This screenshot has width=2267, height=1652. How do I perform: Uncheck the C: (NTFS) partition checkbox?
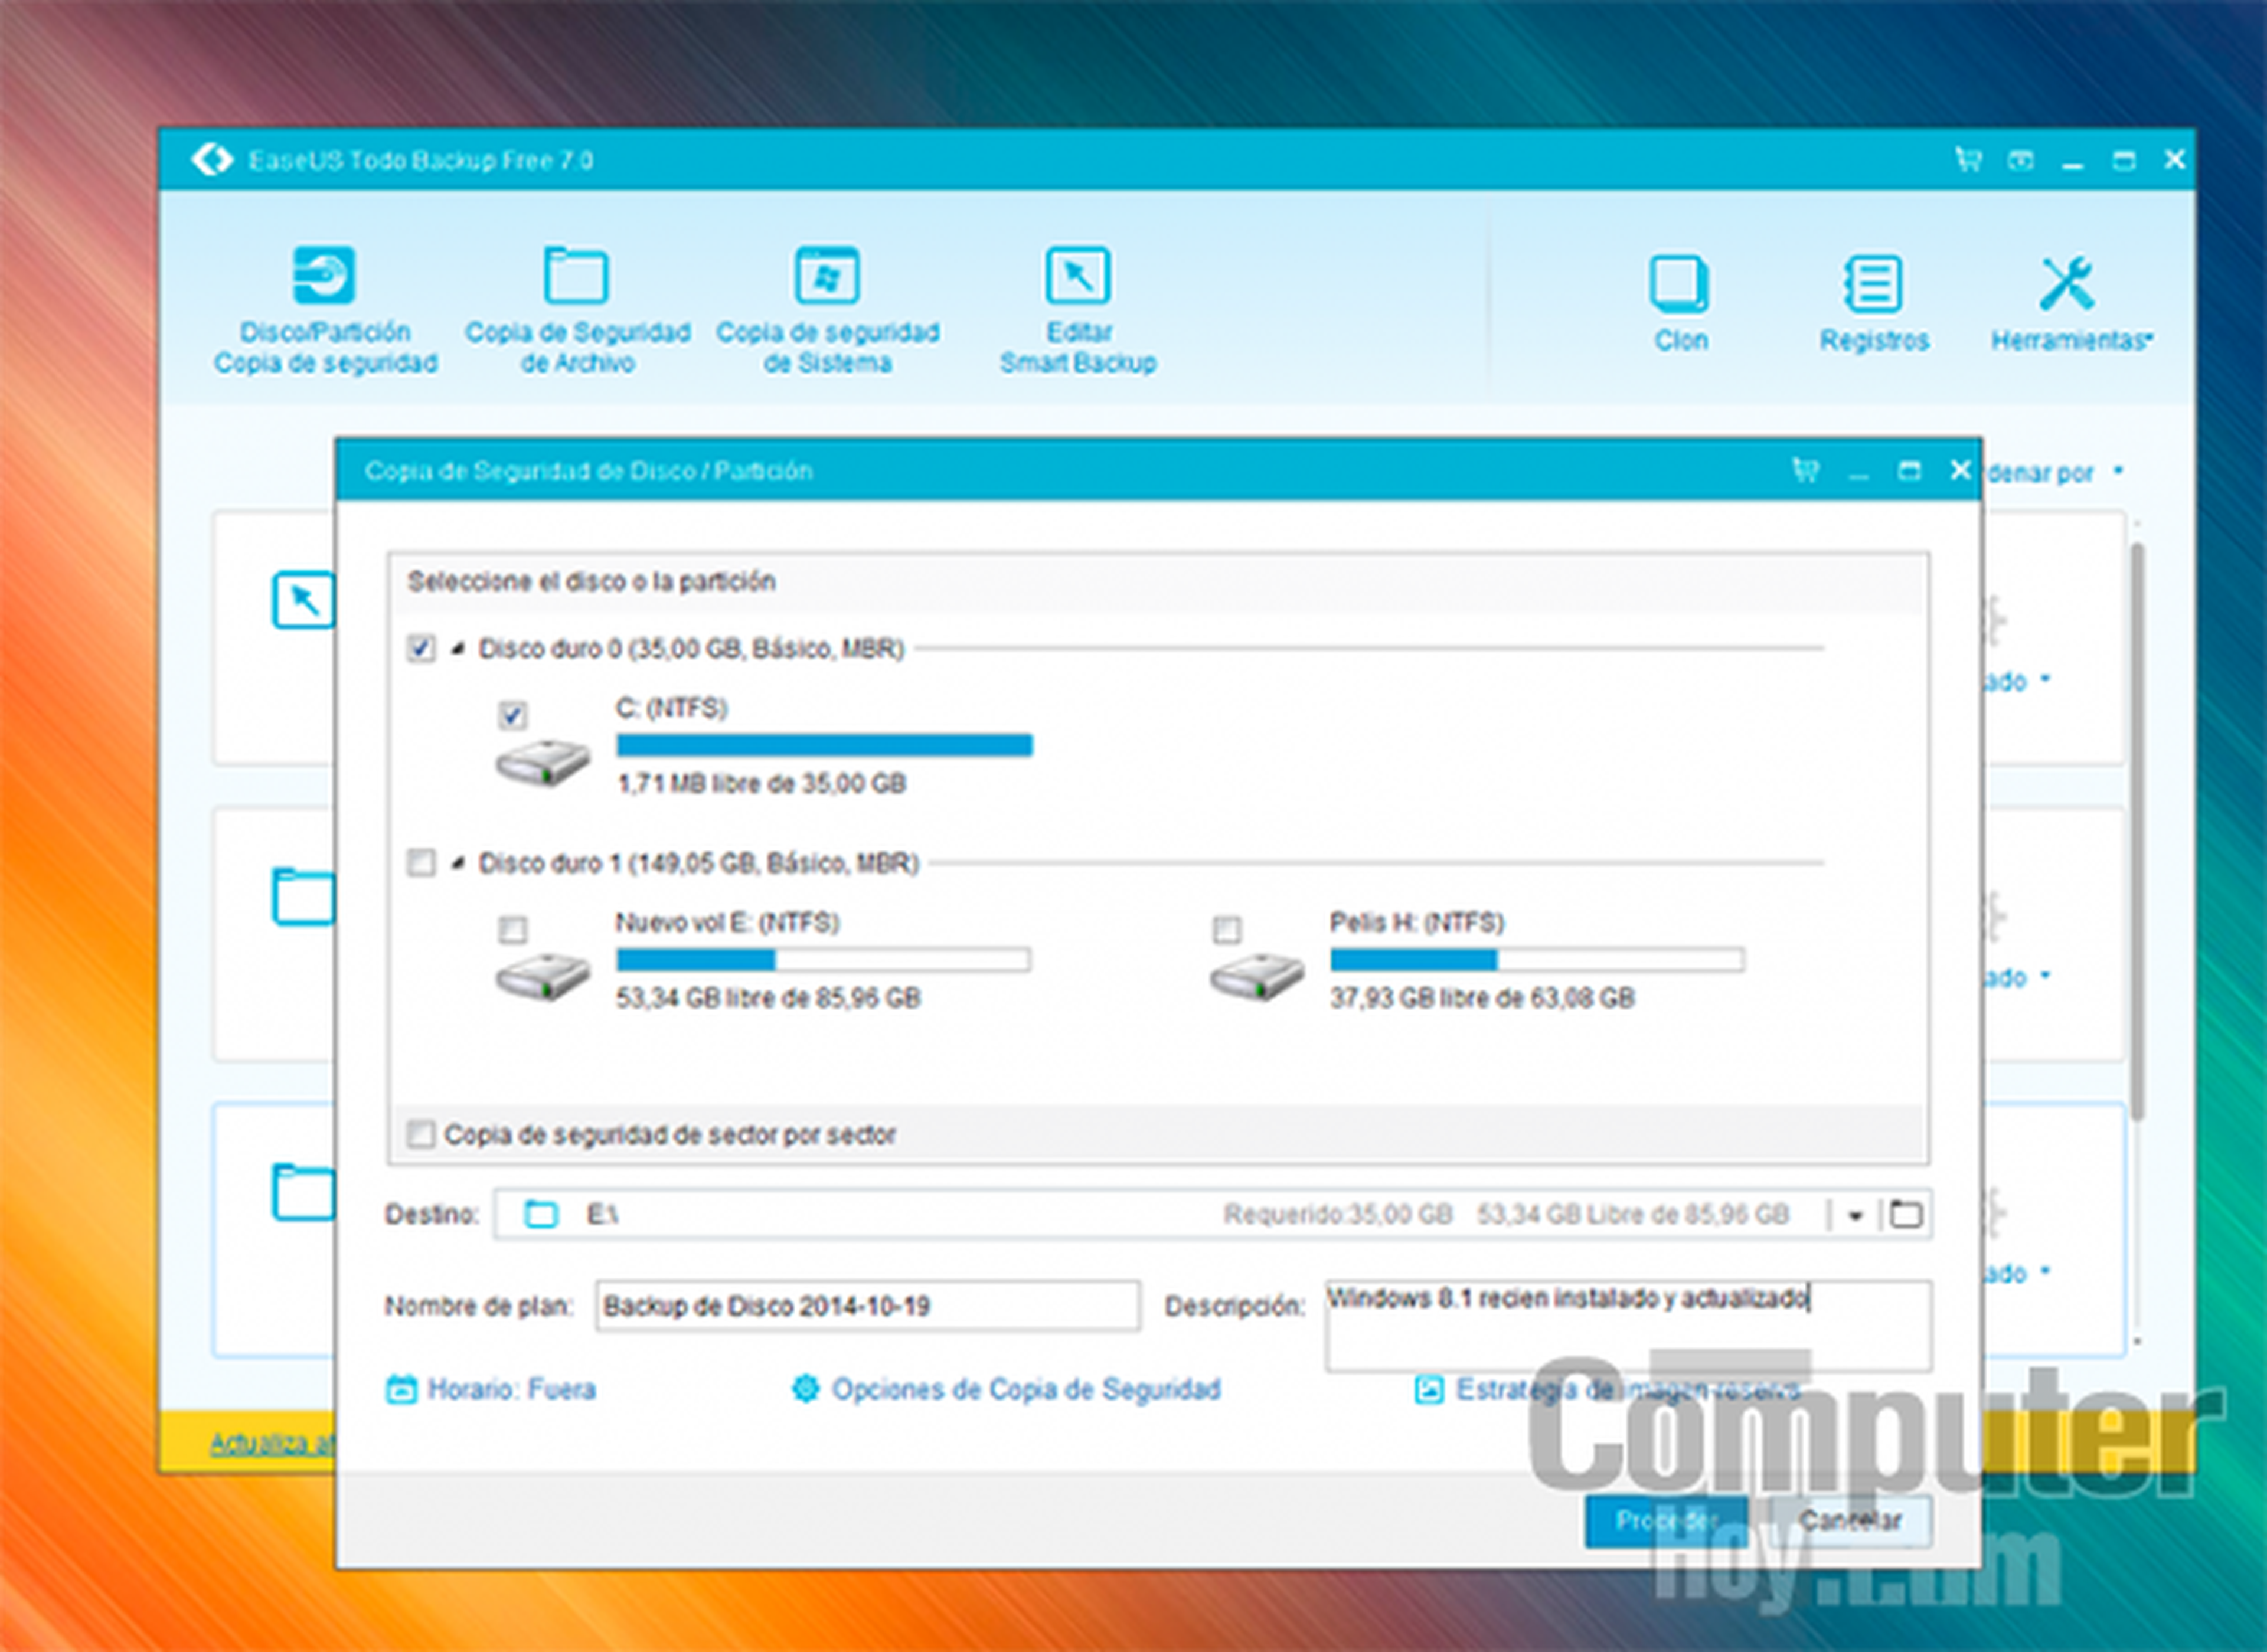click(512, 715)
